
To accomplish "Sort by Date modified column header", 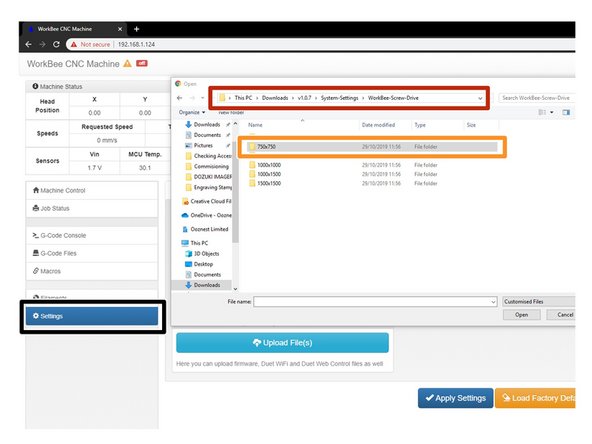I will (x=378, y=125).
